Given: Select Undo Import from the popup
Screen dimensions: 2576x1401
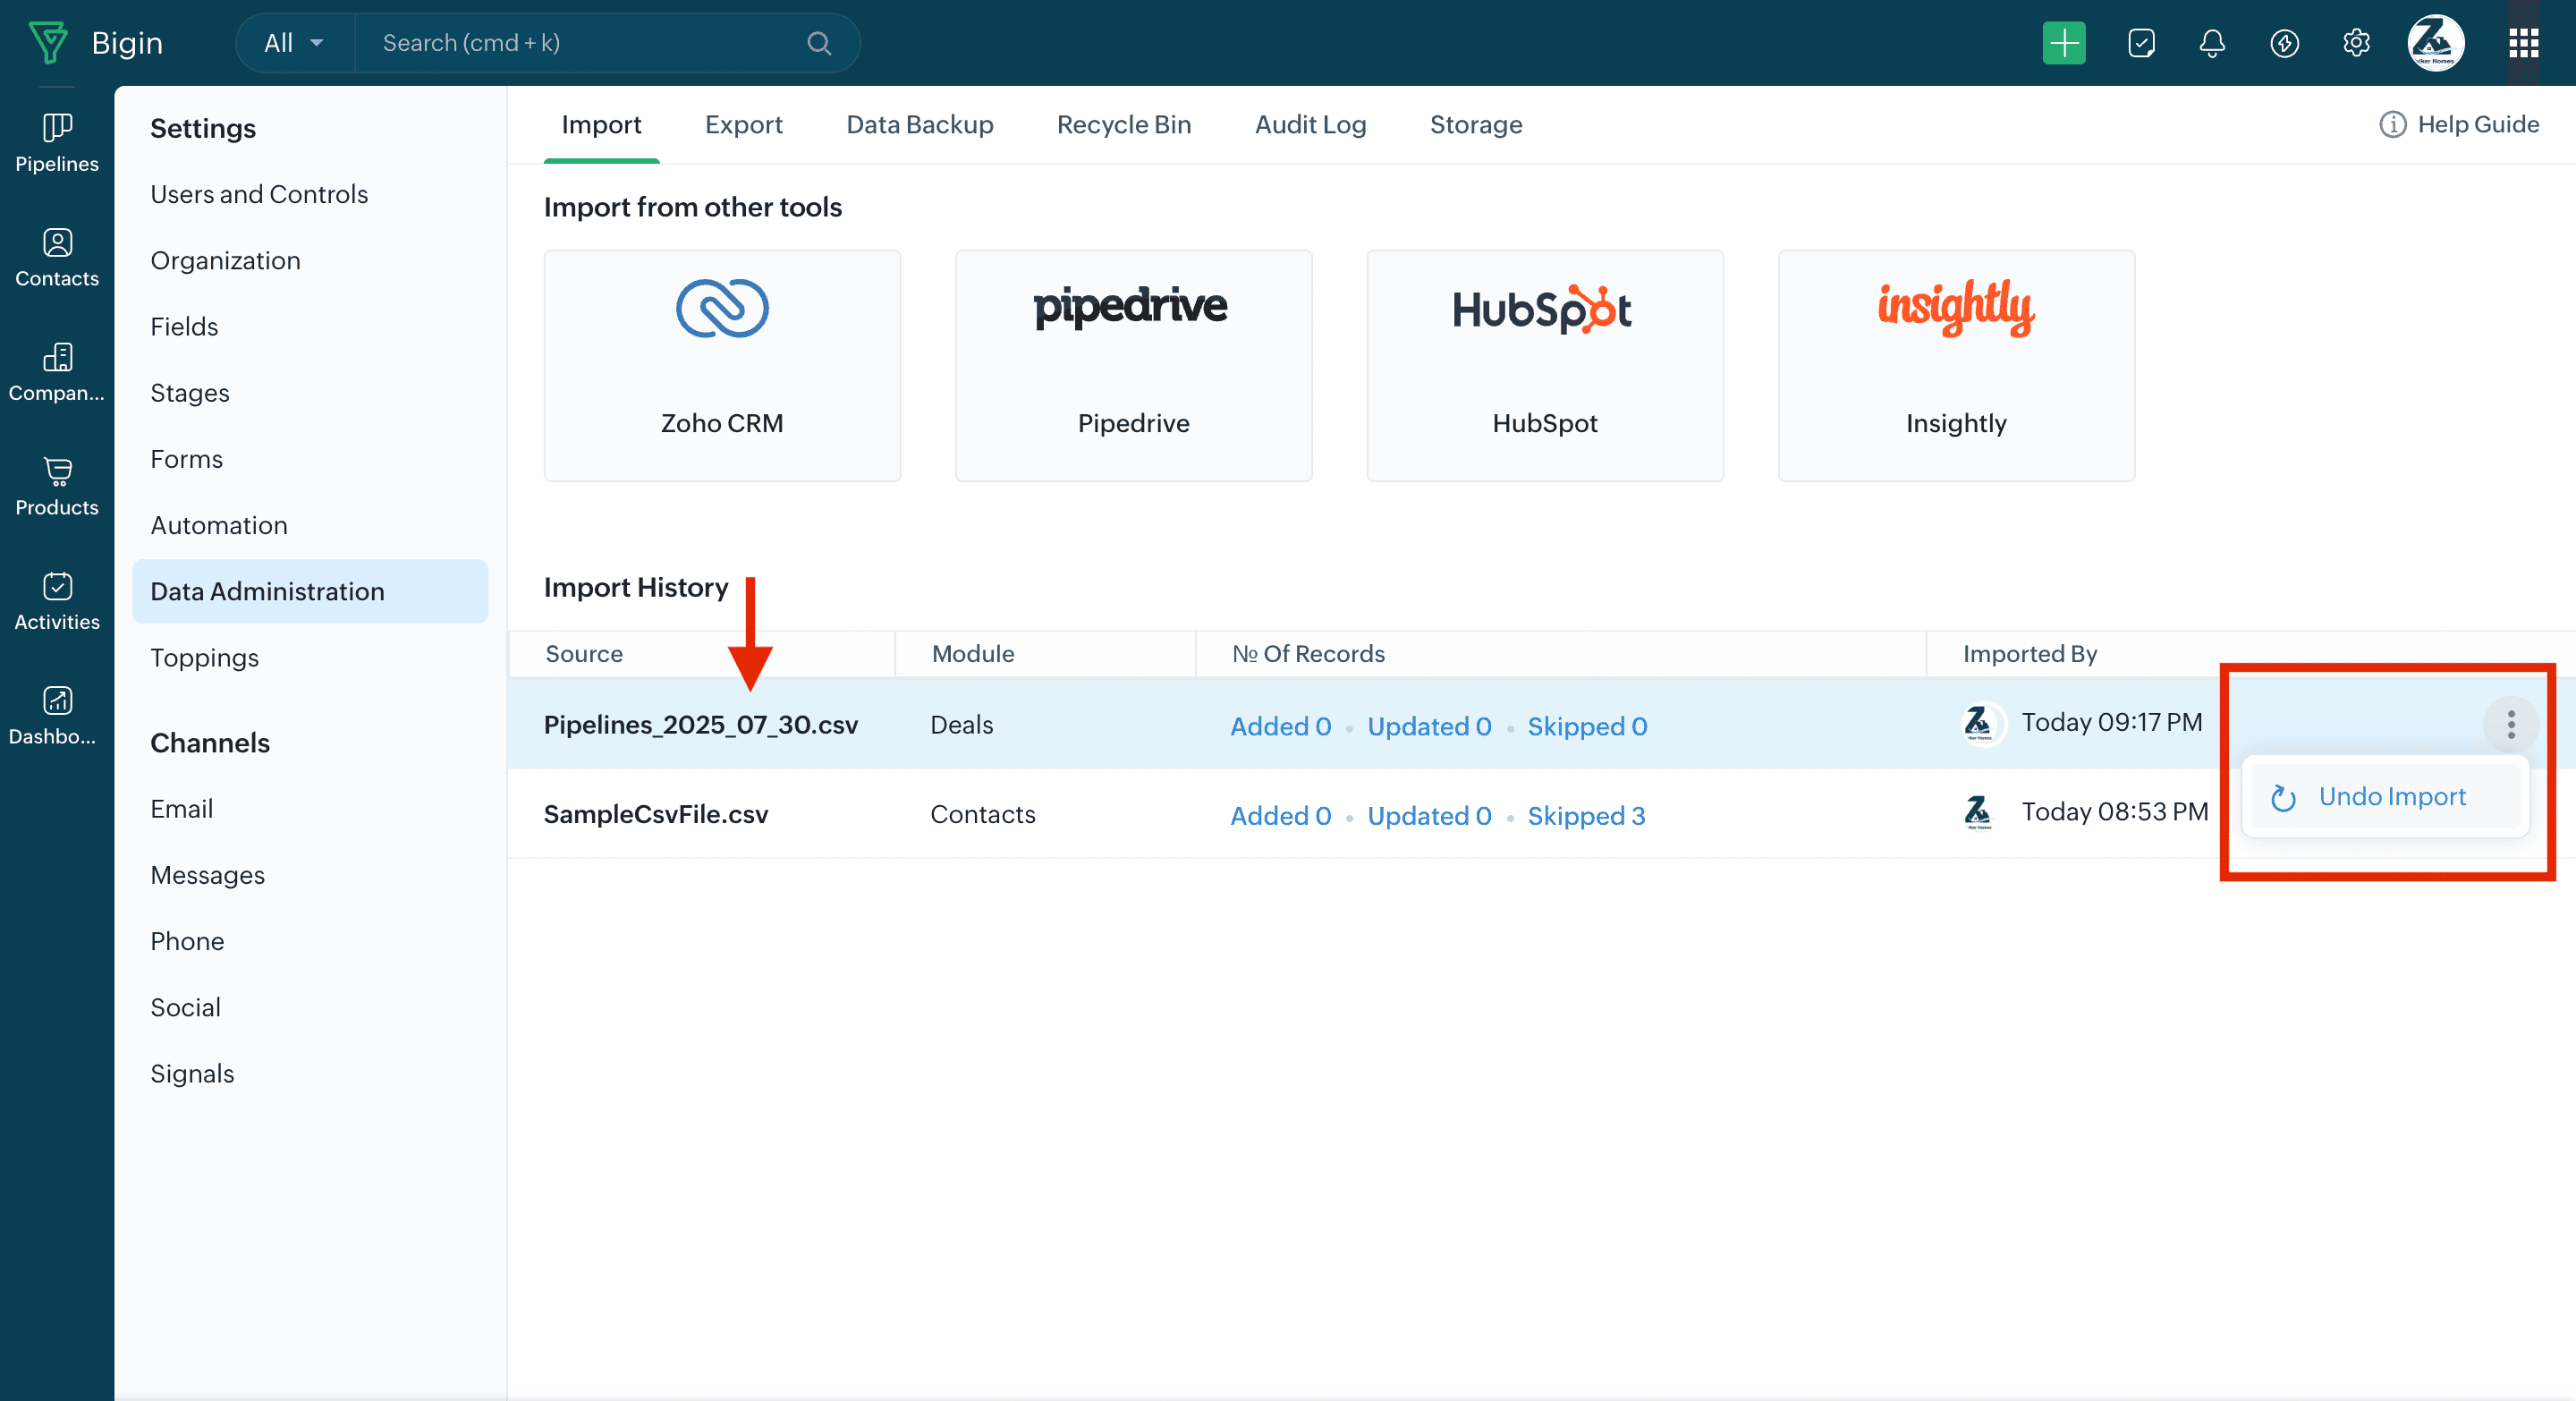Looking at the screenshot, I should (x=2391, y=796).
